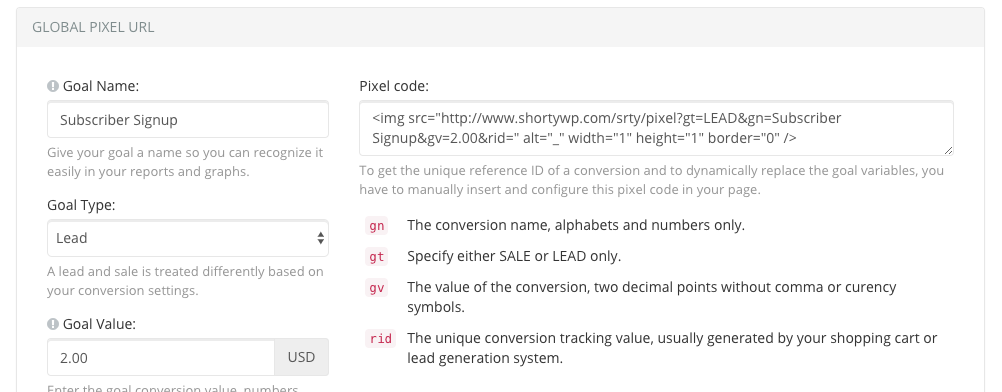Click inside the Pixel code textarea
Screen dimensions: 1002x392
click(656, 128)
